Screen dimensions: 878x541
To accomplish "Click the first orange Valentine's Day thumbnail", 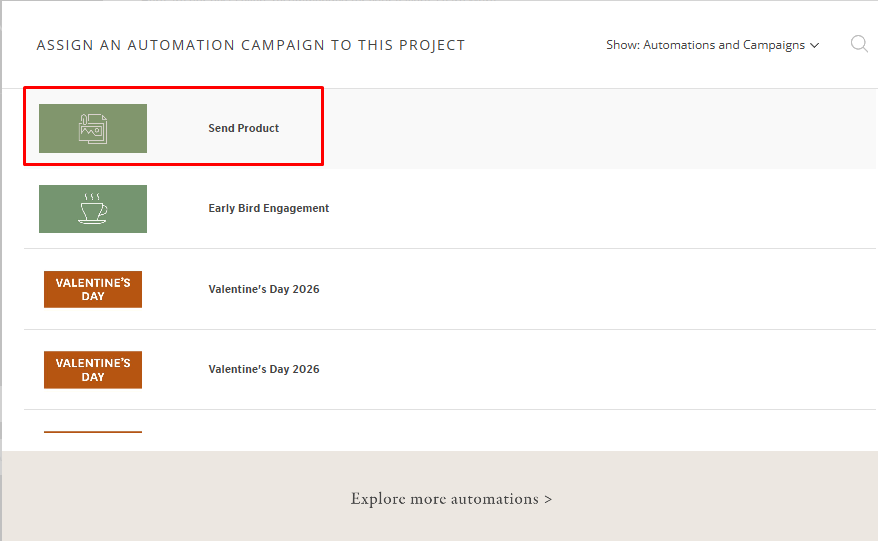I will pos(93,289).
